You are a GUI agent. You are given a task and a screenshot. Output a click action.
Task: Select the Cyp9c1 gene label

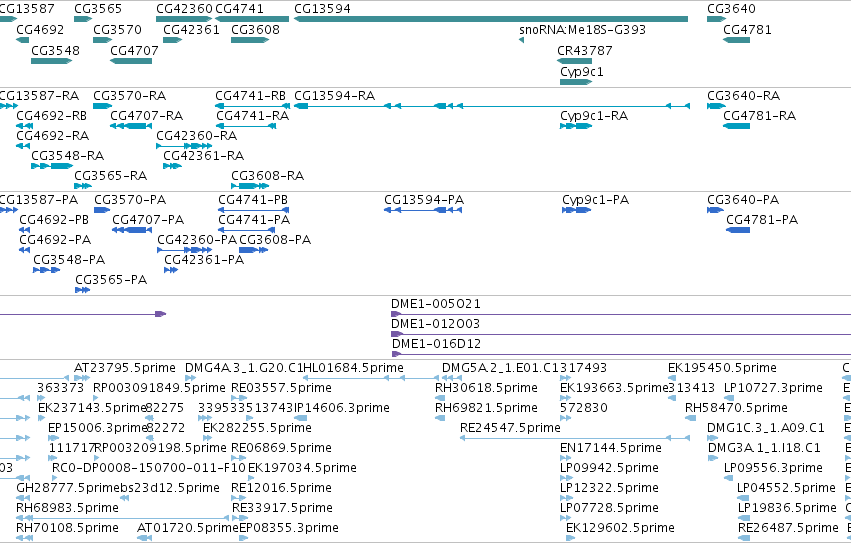[x=582, y=72]
